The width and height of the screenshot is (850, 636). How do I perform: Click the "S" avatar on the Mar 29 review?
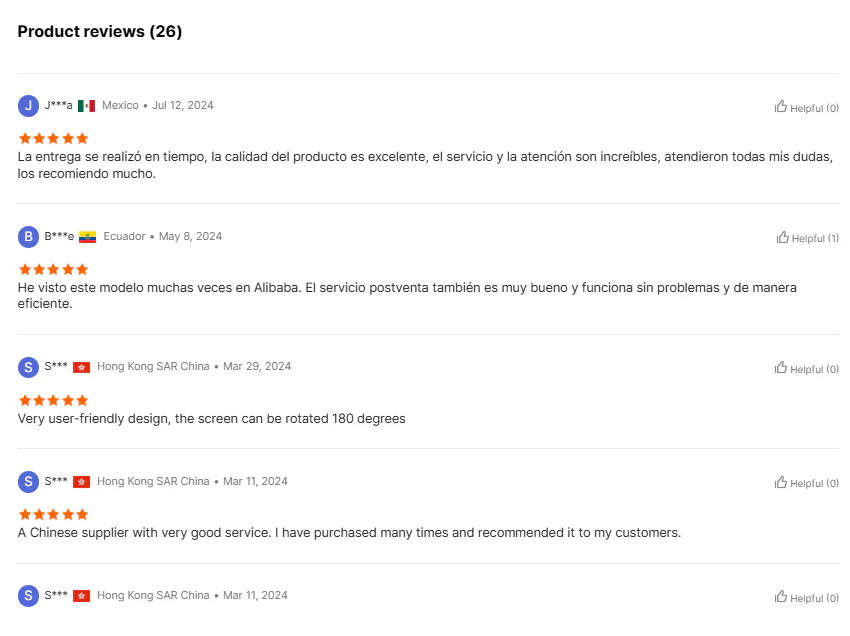pyautogui.click(x=29, y=367)
